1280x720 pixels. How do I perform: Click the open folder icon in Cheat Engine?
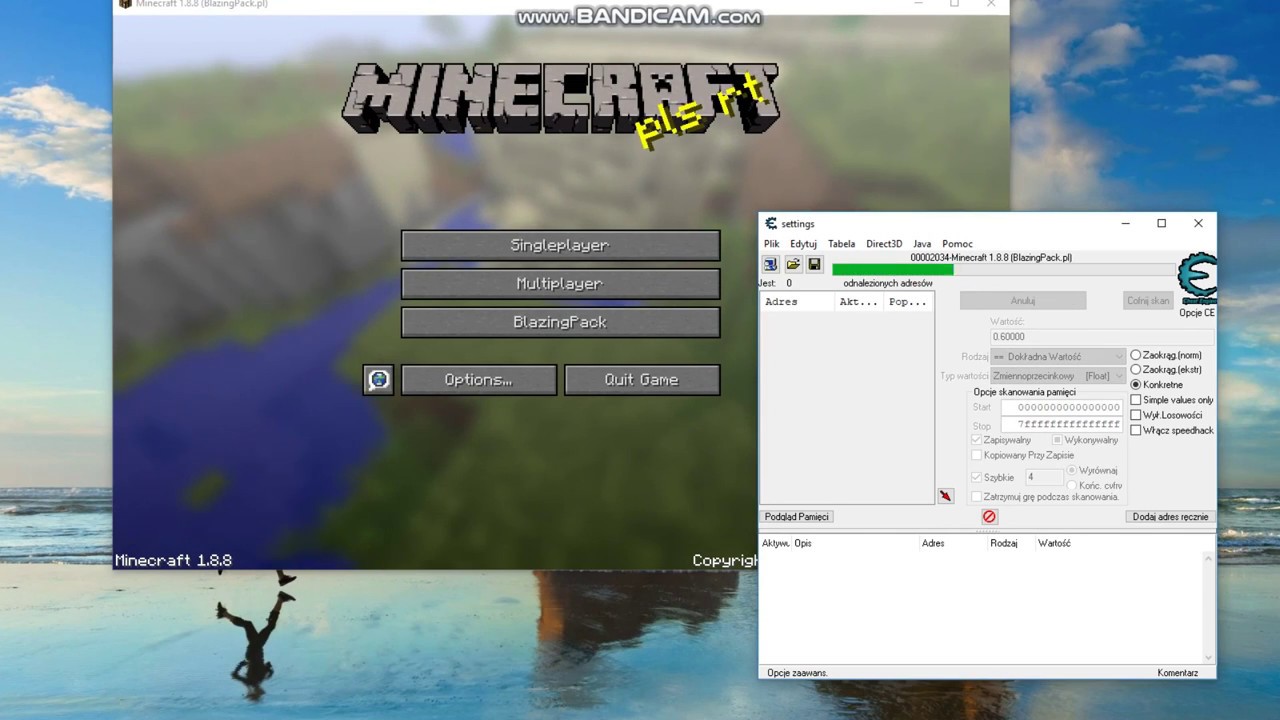tap(792, 265)
